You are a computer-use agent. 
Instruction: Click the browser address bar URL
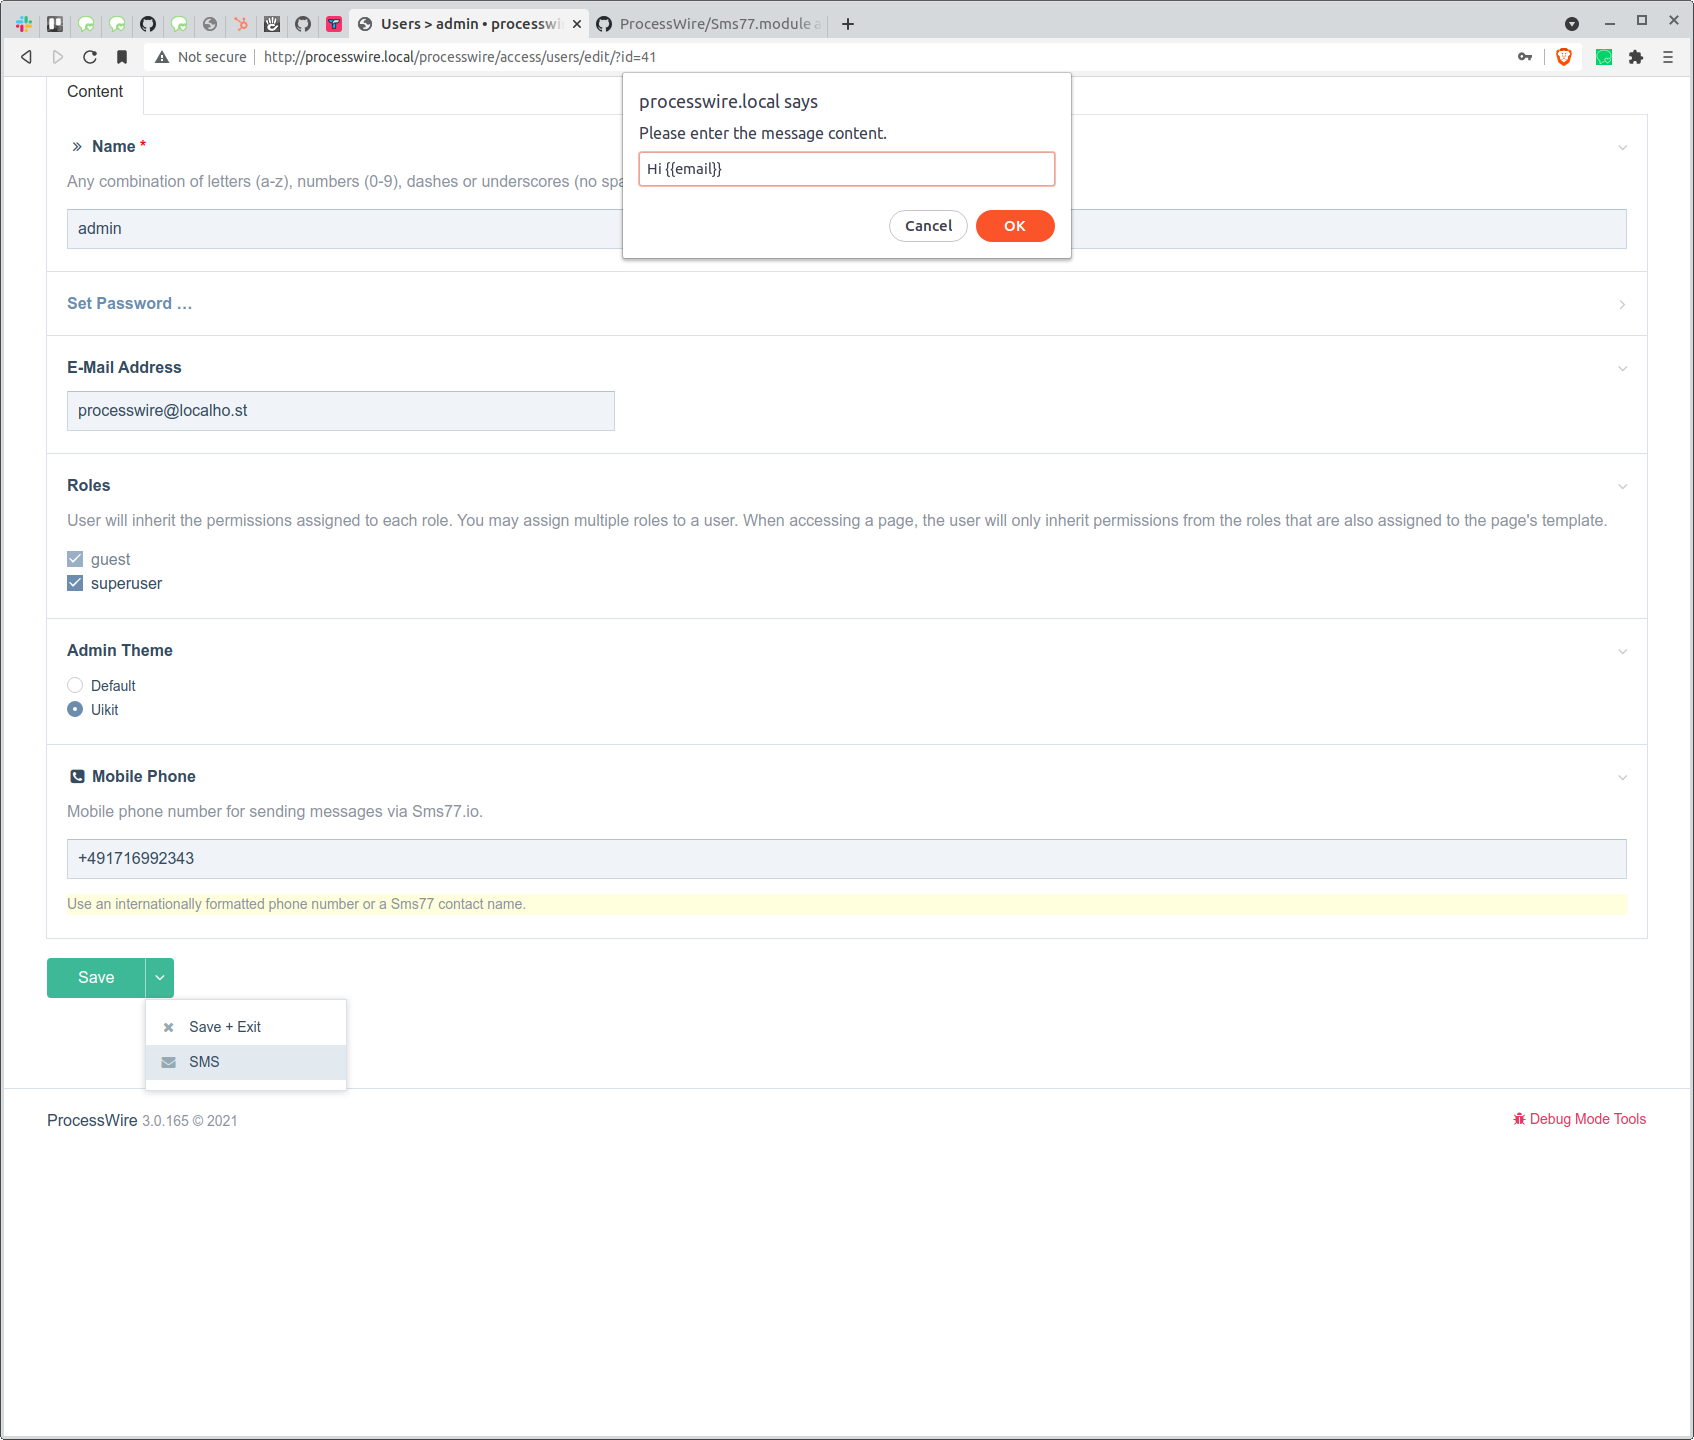(460, 57)
